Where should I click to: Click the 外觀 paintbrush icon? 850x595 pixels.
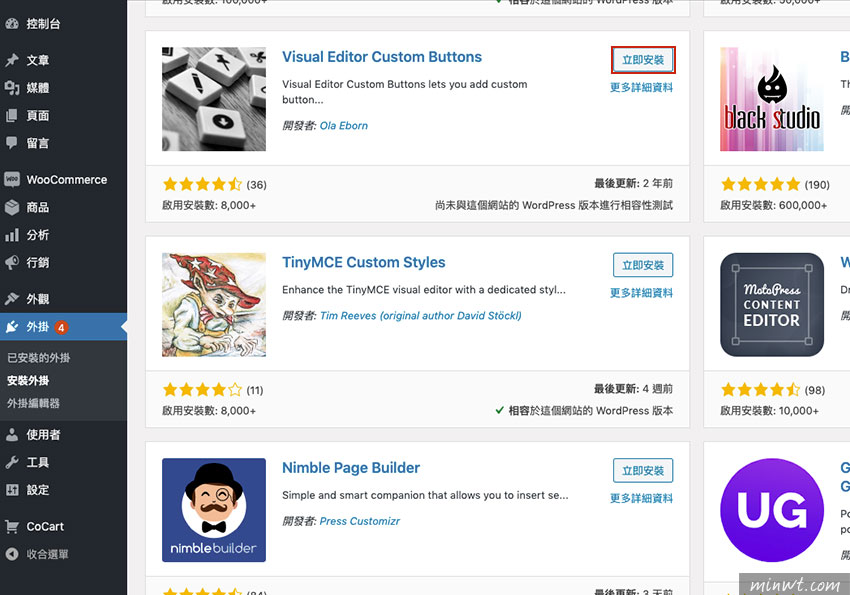point(12,299)
